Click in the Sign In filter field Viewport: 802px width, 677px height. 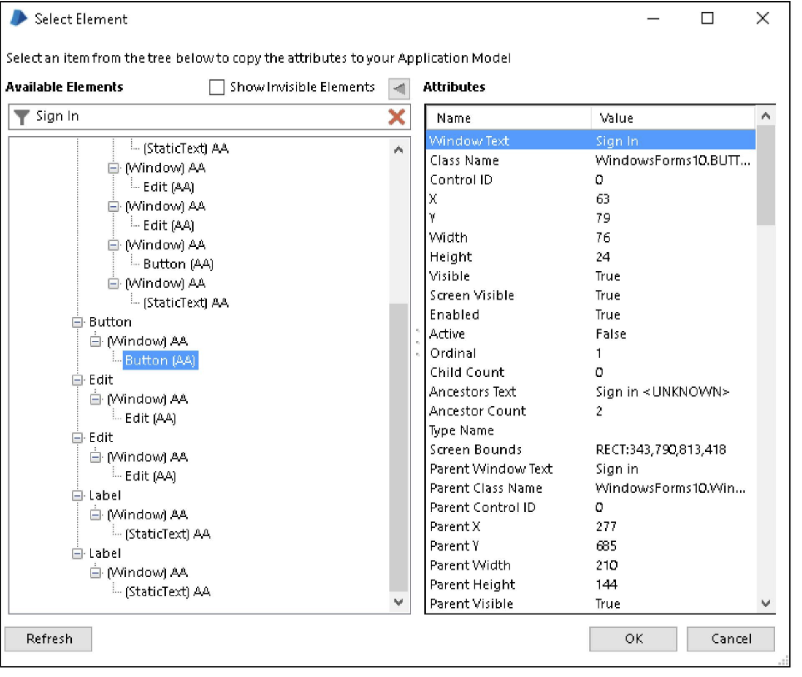tap(200, 117)
